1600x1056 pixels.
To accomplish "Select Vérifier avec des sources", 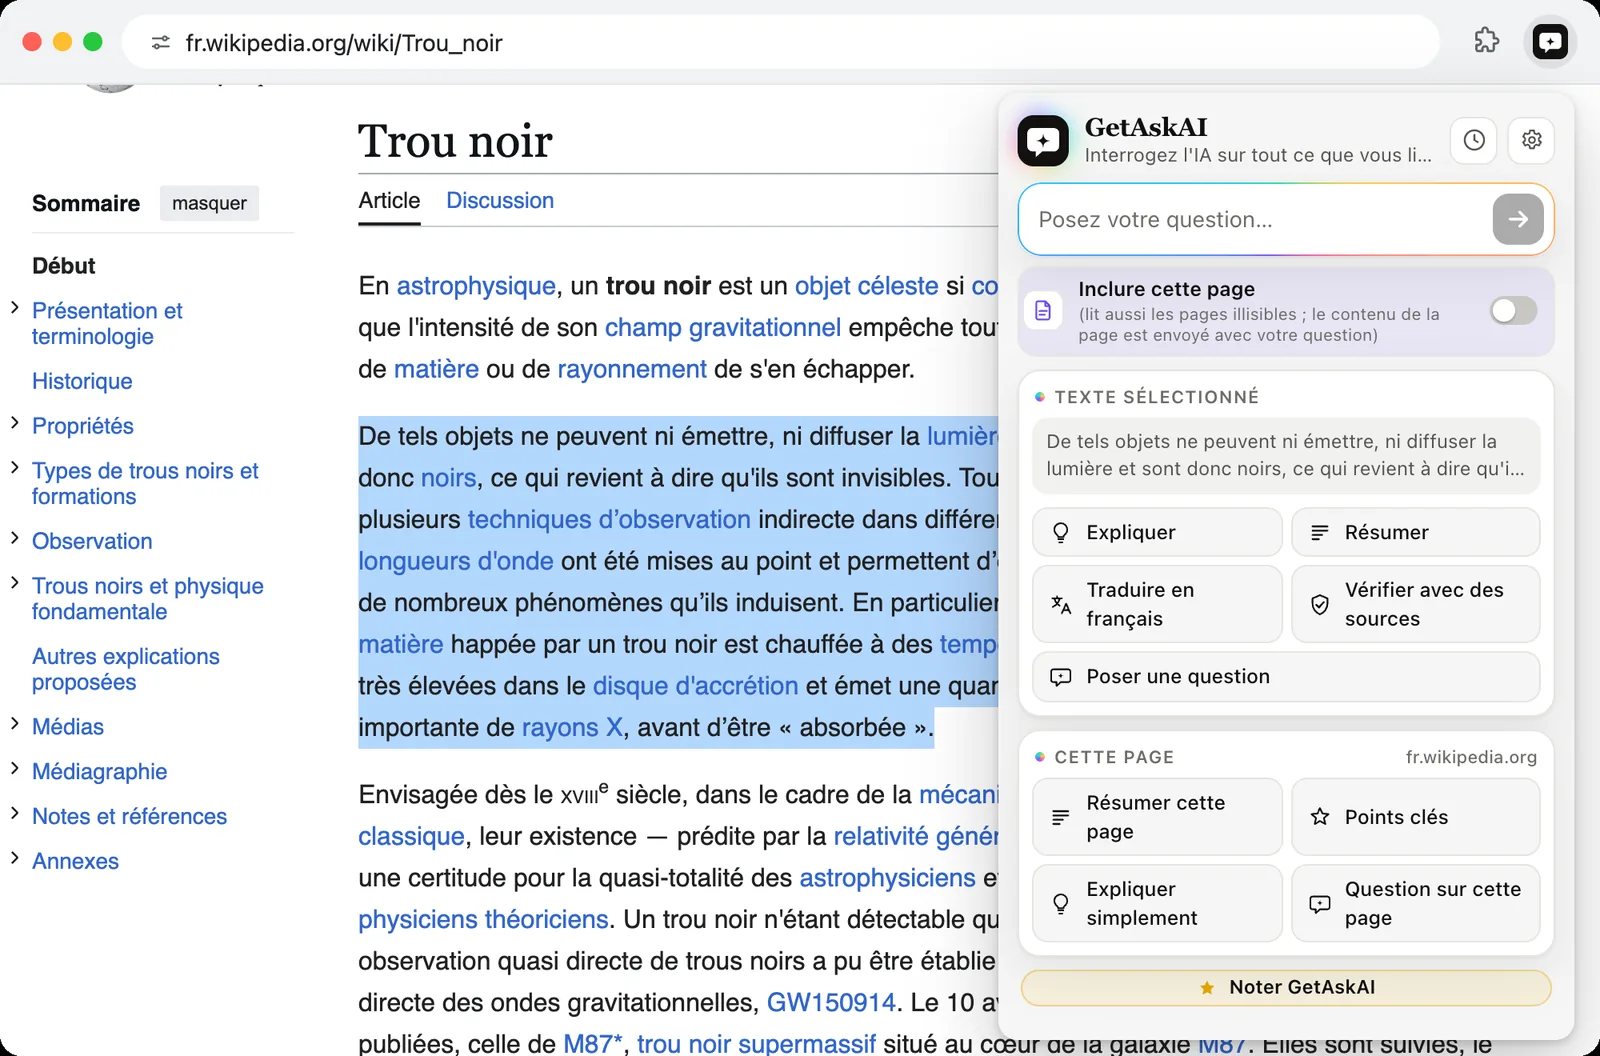I will click(x=1415, y=604).
